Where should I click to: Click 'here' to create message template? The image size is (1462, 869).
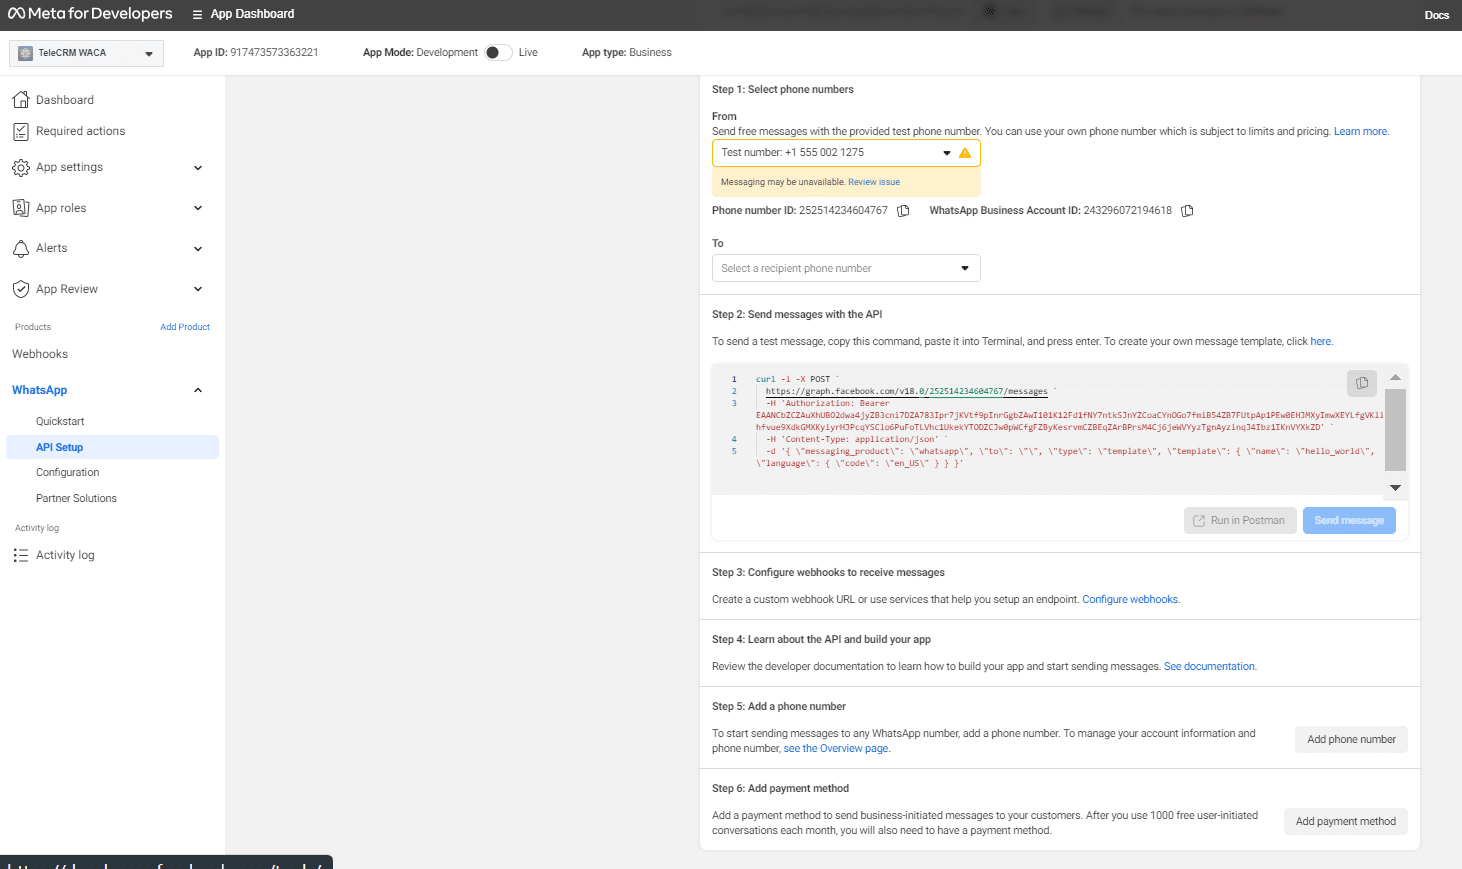(x=1321, y=341)
